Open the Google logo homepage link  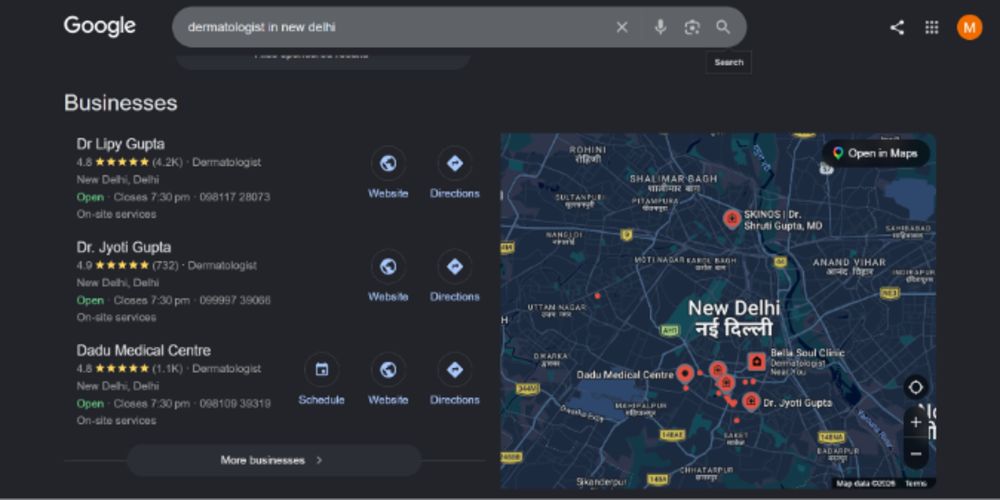(x=99, y=26)
